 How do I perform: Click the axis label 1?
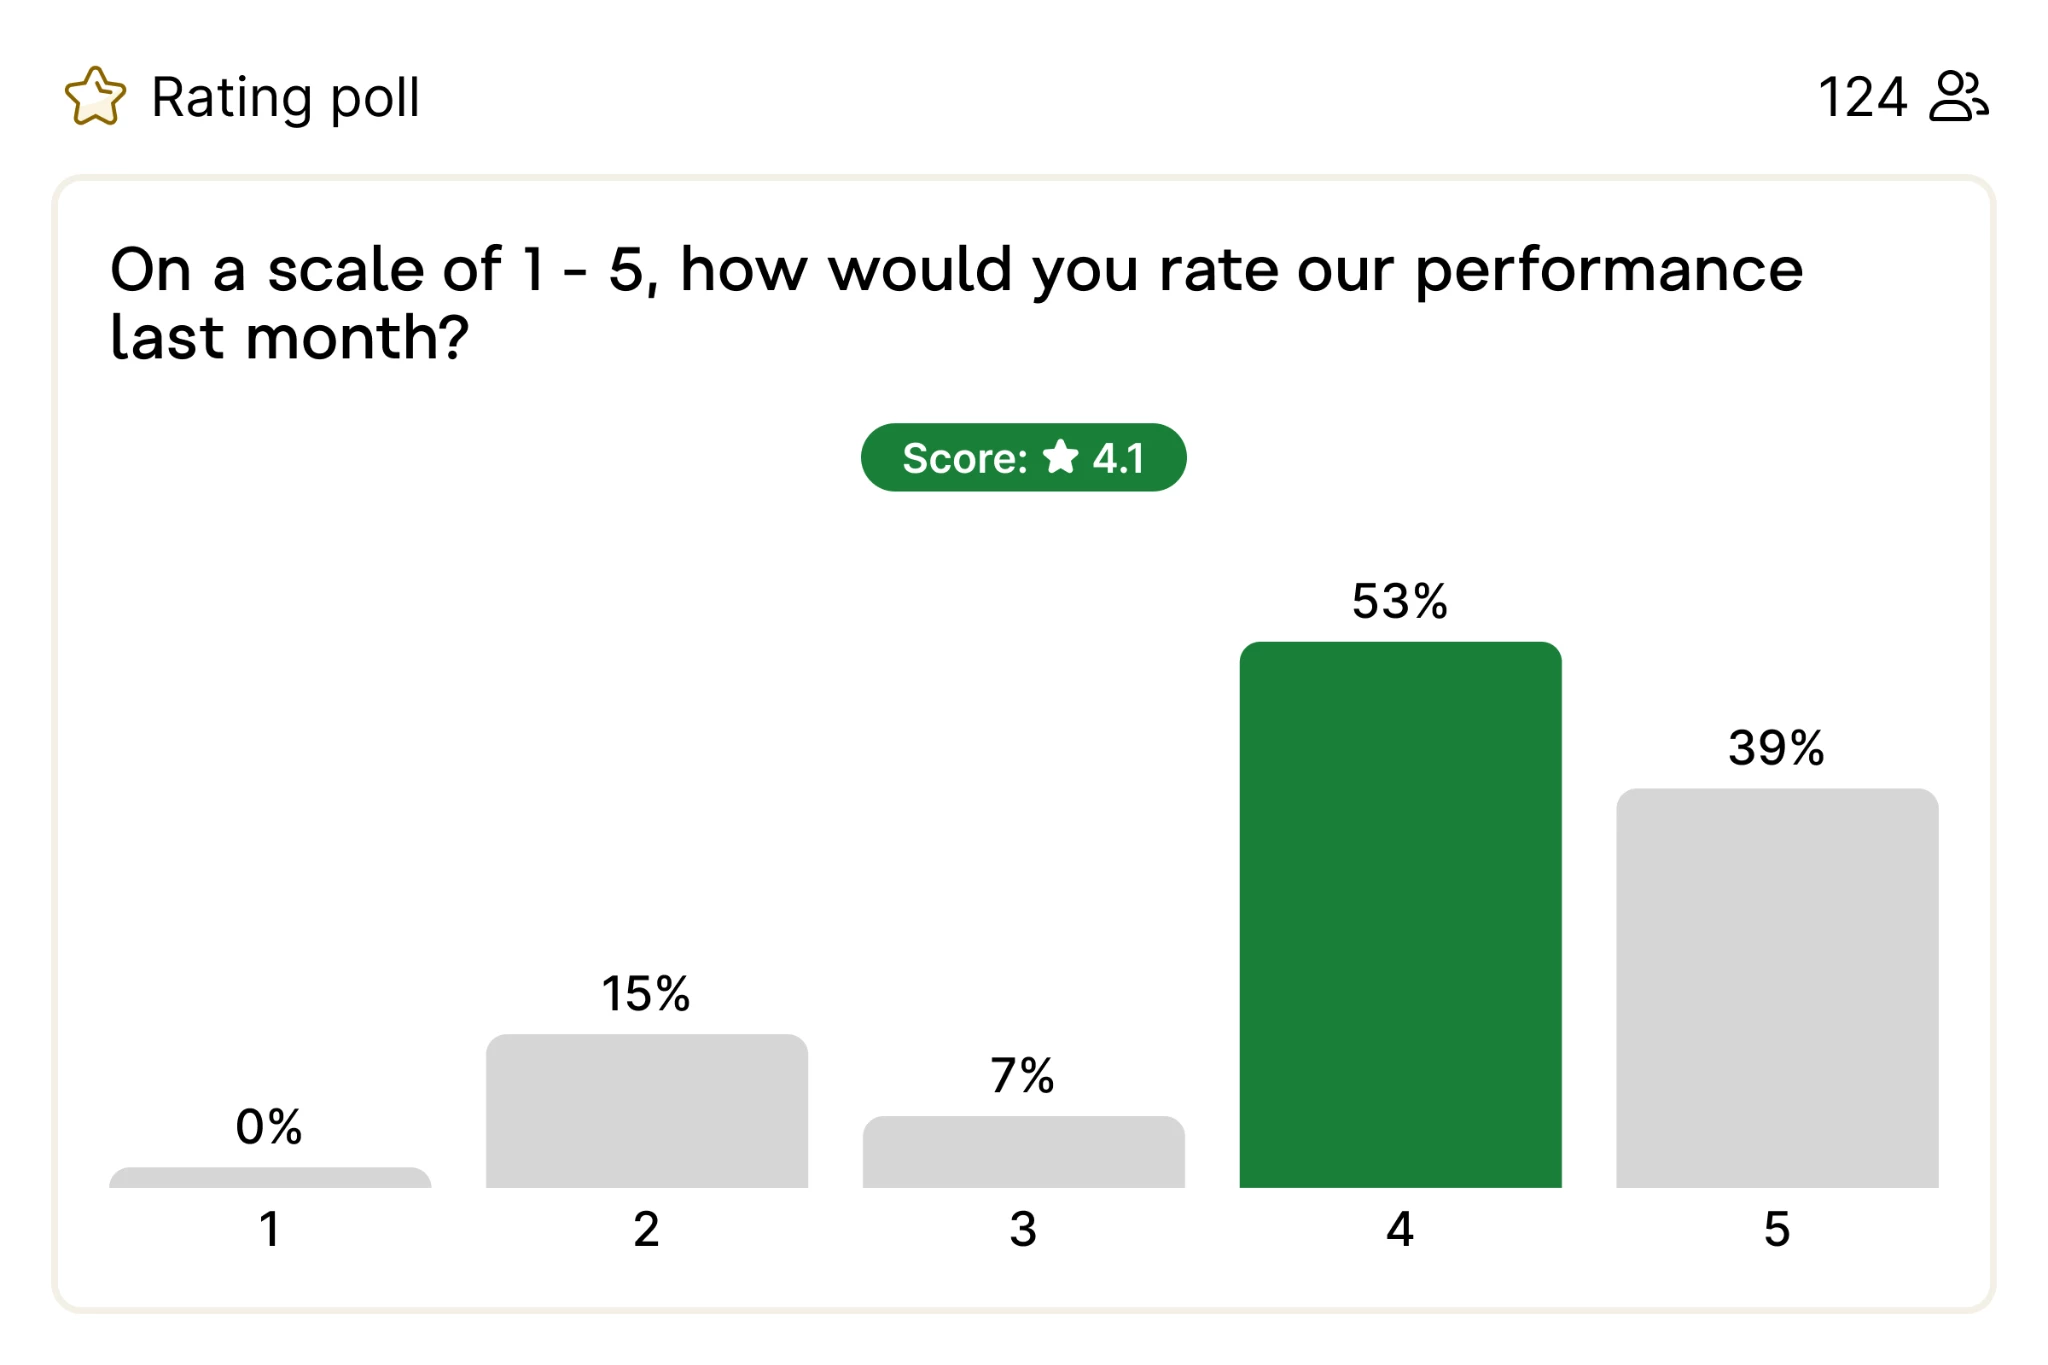tap(270, 1229)
